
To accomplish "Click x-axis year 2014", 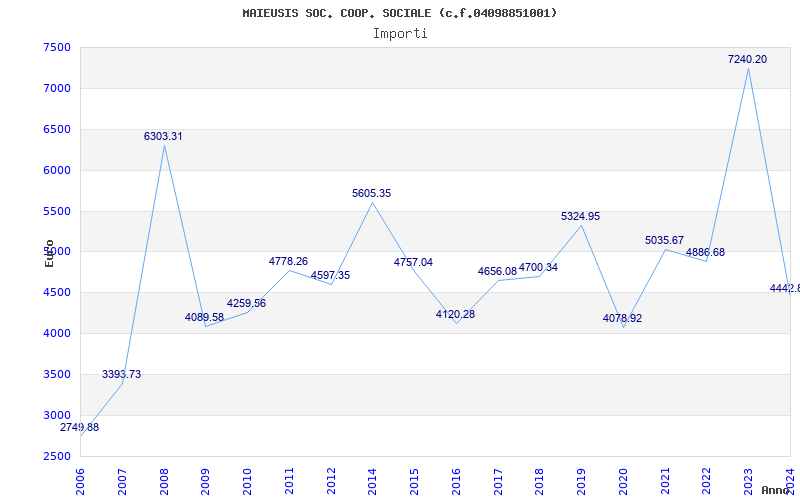I will tap(372, 481).
